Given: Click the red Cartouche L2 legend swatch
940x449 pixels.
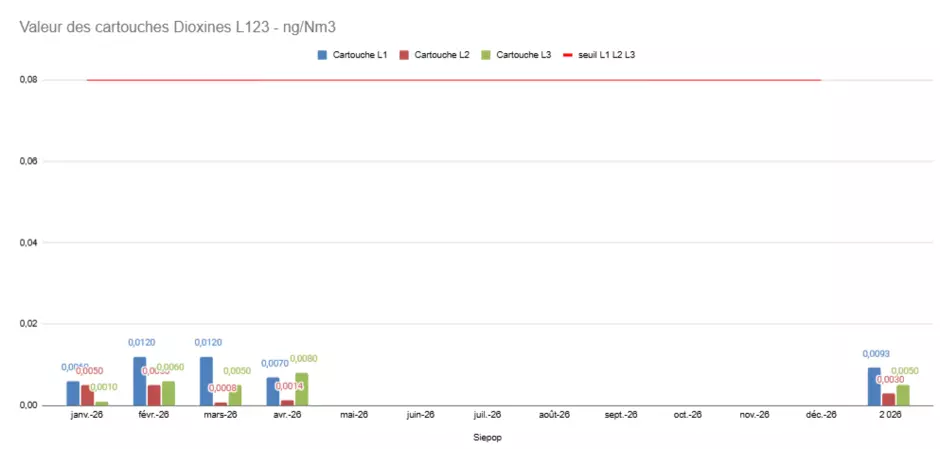Looking at the screenshot, I should (x=404, y=55).
